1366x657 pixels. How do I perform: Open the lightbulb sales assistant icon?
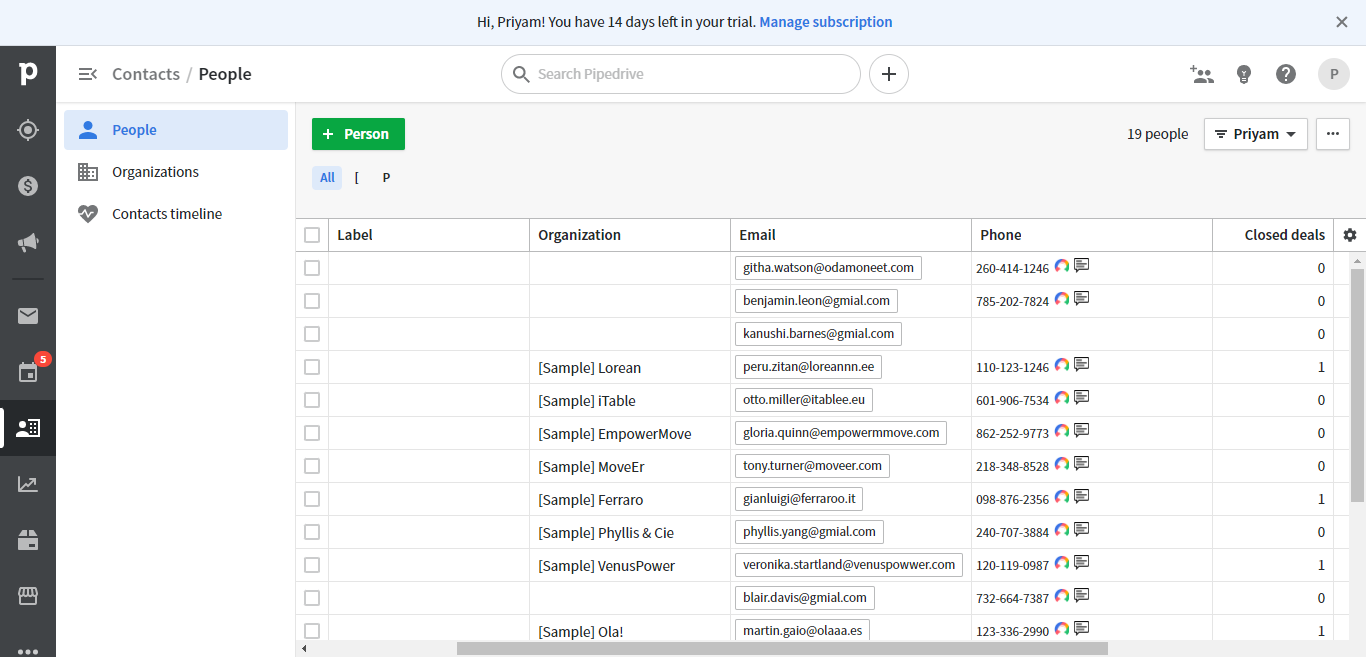(1244, 74)
